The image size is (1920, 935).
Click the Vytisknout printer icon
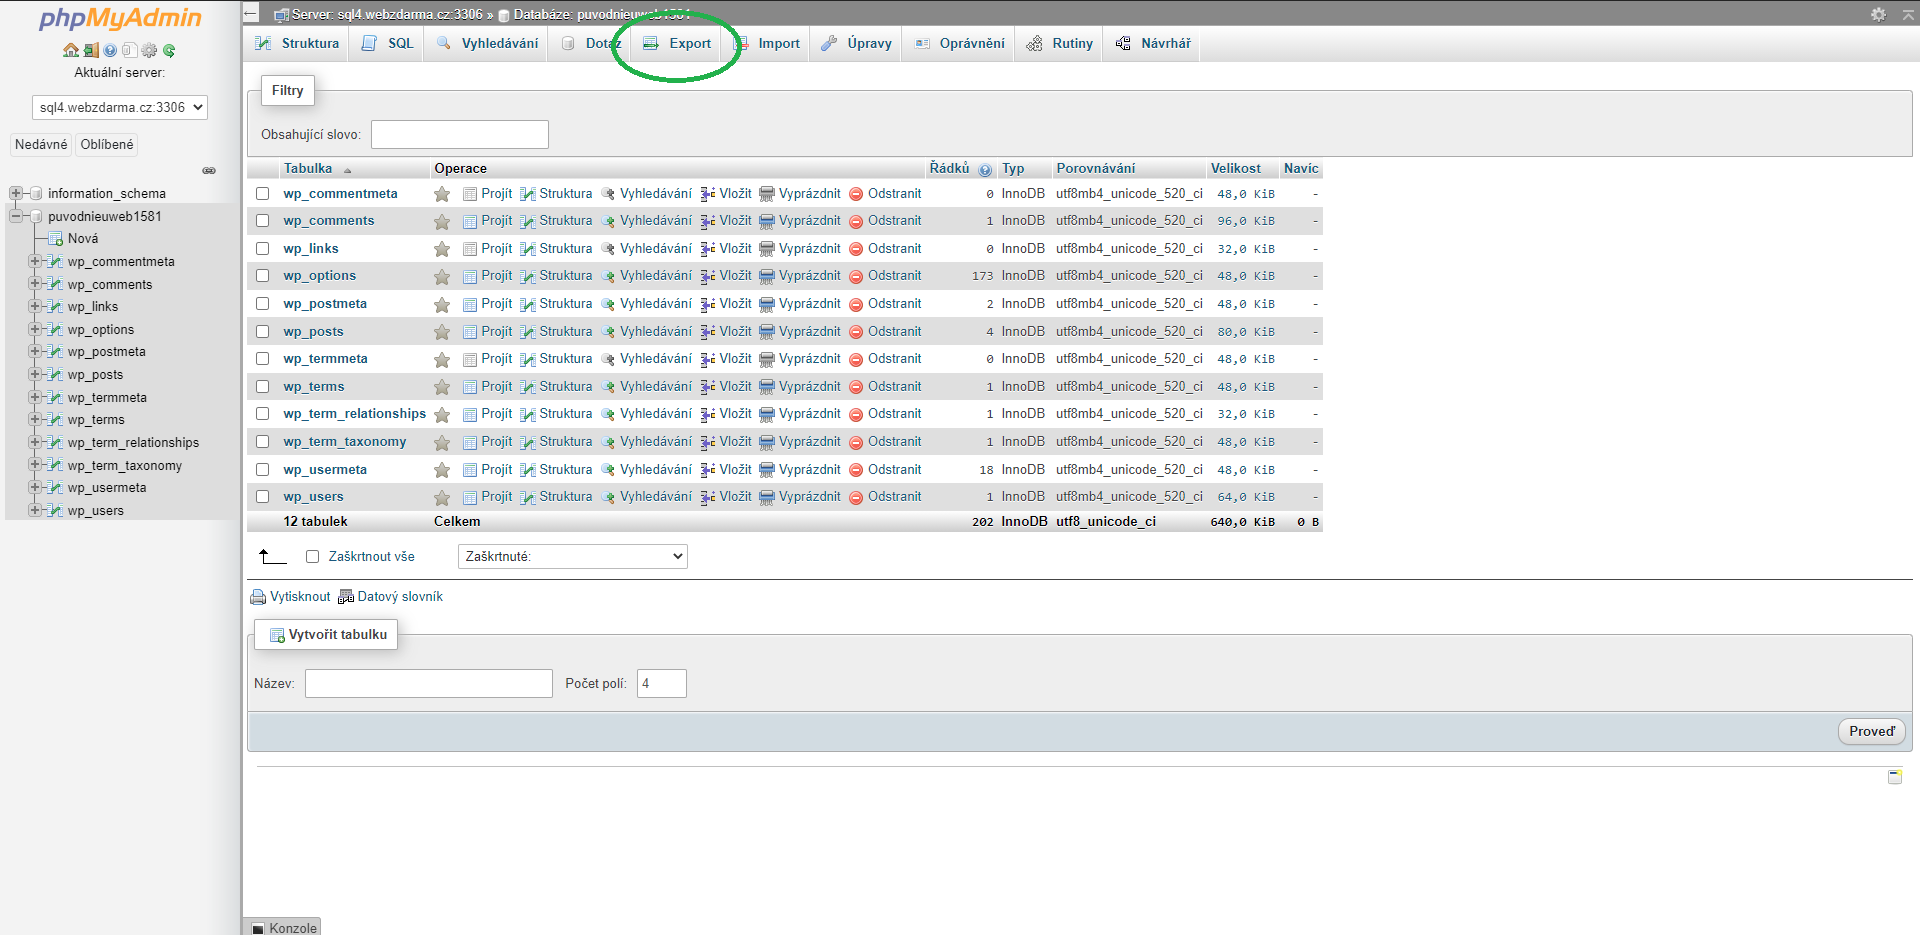tap(258, 597)
